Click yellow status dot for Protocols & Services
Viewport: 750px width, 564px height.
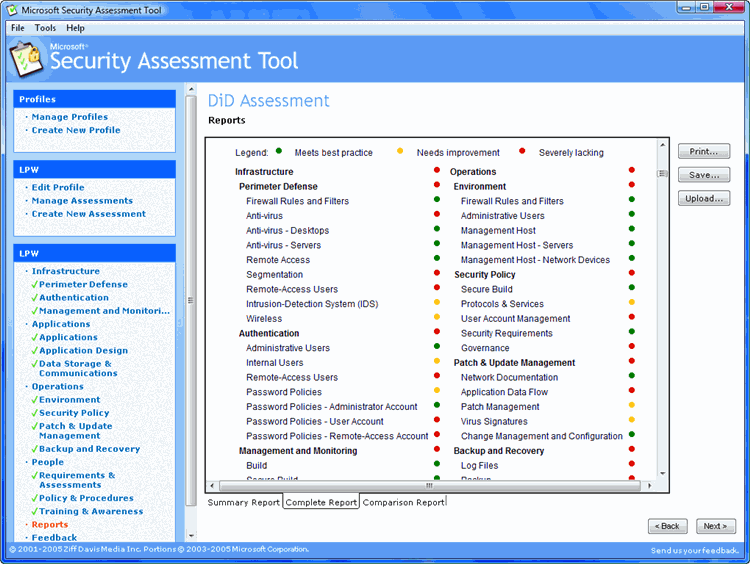pos(631,302)
